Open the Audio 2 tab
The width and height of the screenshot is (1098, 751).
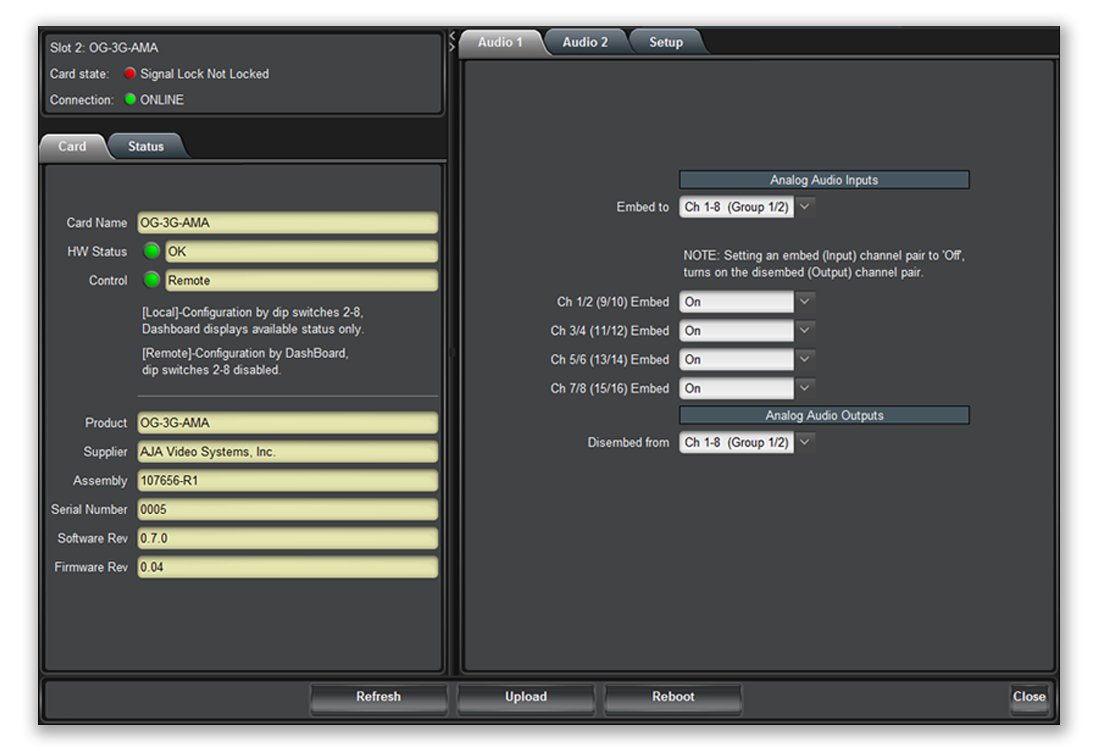(x=585, y=42)
